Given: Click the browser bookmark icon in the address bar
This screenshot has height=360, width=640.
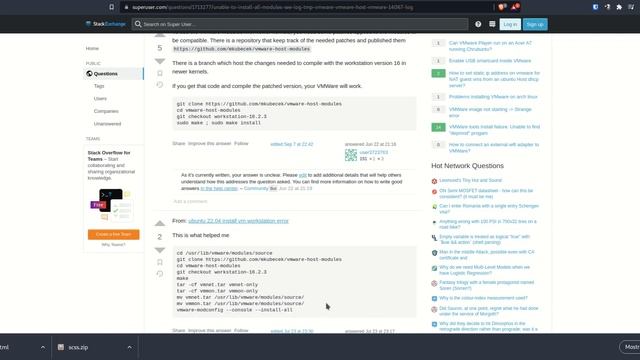Looking at the screenshot, I should pyautogui.click(x=111, y=7).
